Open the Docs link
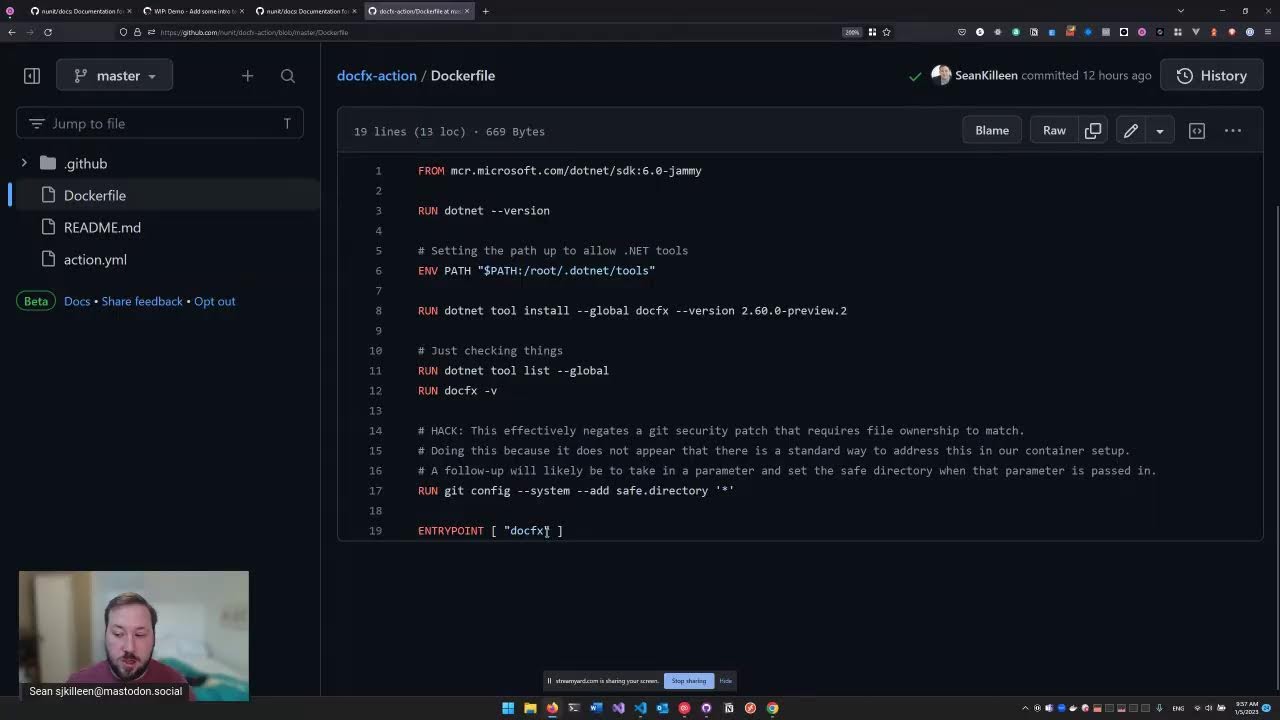1280x720 pixels. point(77,301)
